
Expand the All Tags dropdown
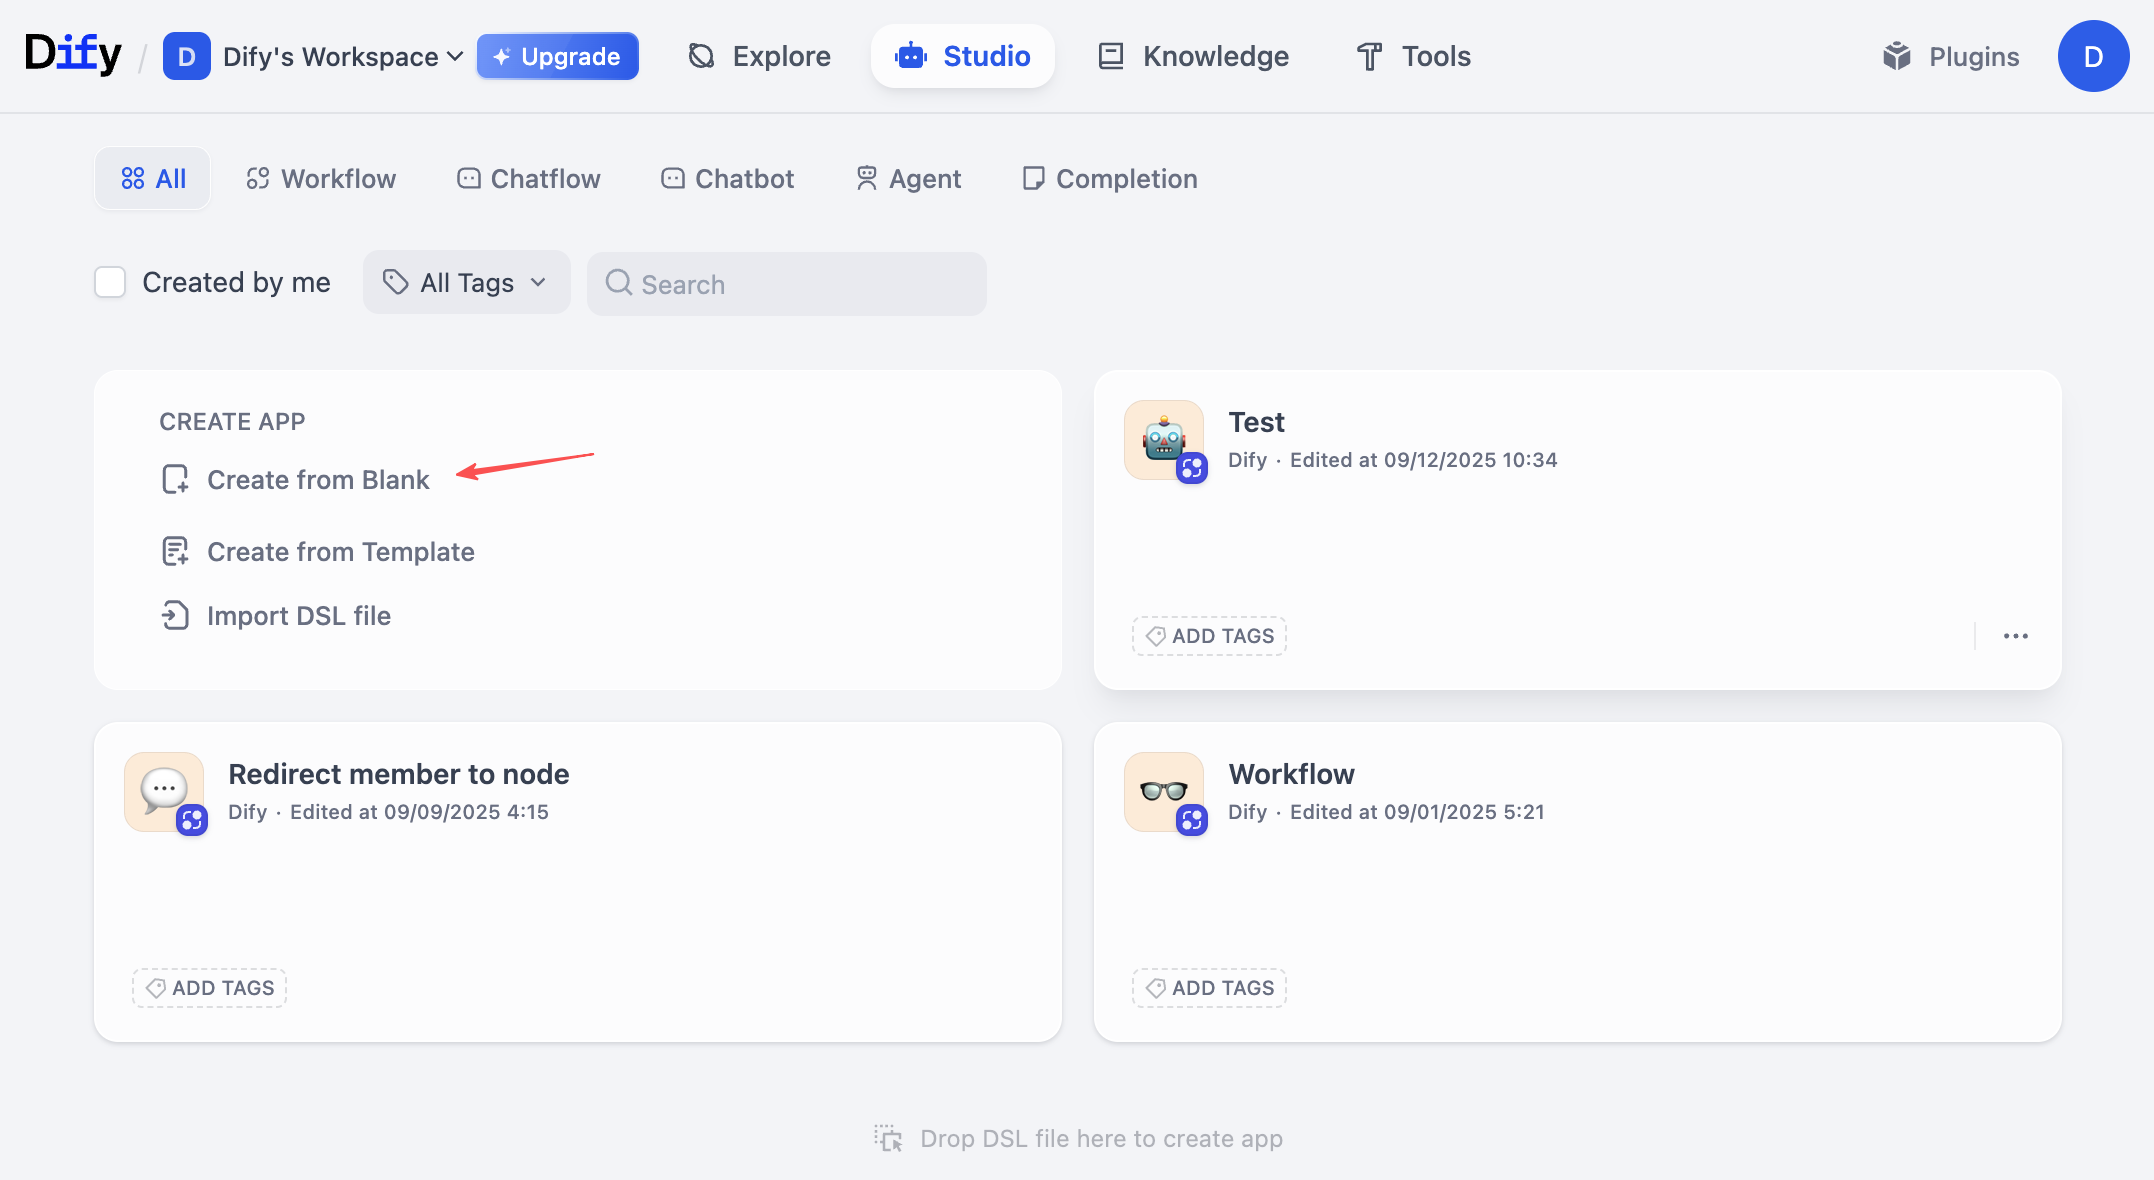coord(466,283)
